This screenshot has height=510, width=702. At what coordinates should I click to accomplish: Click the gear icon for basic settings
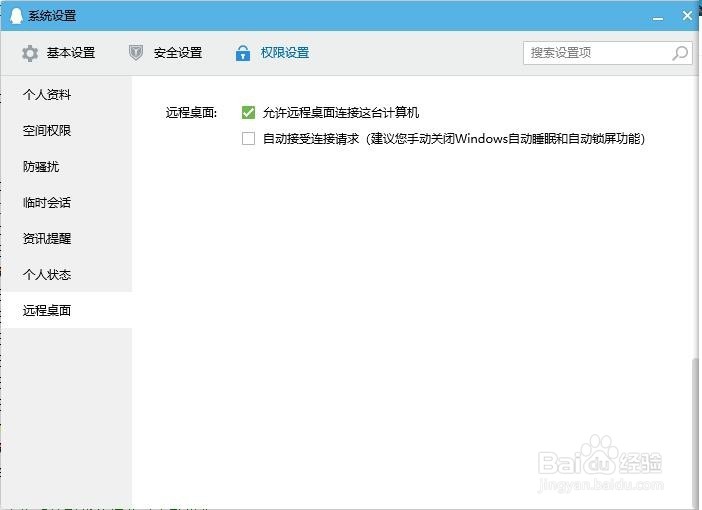(x=30, y=53)
